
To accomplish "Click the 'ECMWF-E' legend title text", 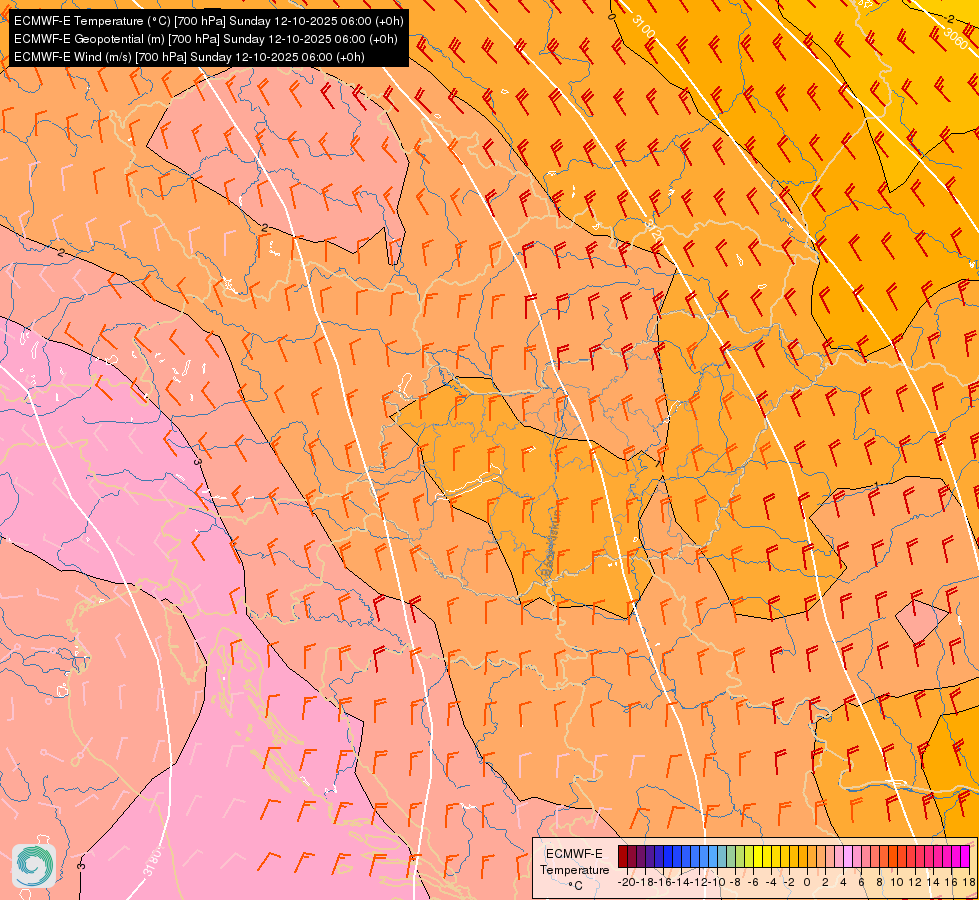I will [574, 854].
